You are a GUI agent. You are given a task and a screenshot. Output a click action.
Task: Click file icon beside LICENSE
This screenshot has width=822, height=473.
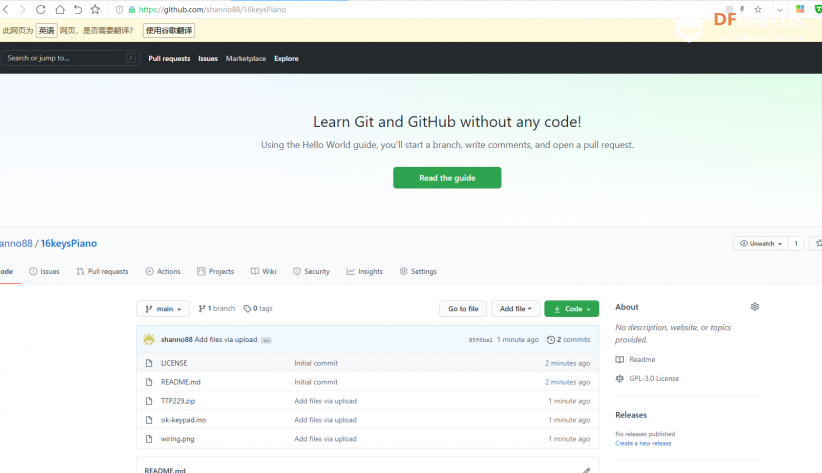149,363
